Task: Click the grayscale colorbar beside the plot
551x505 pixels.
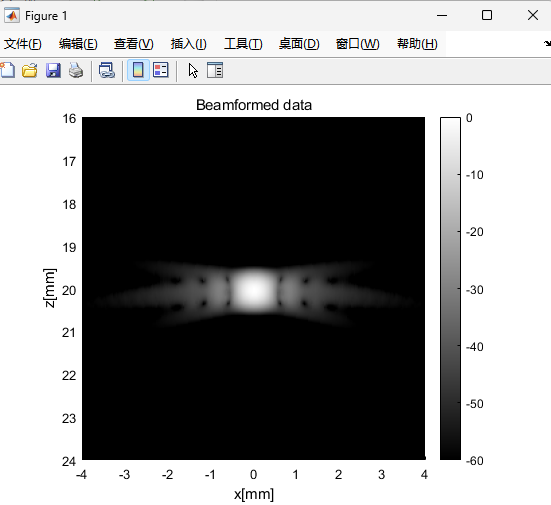Action: [x=450, y=288]
